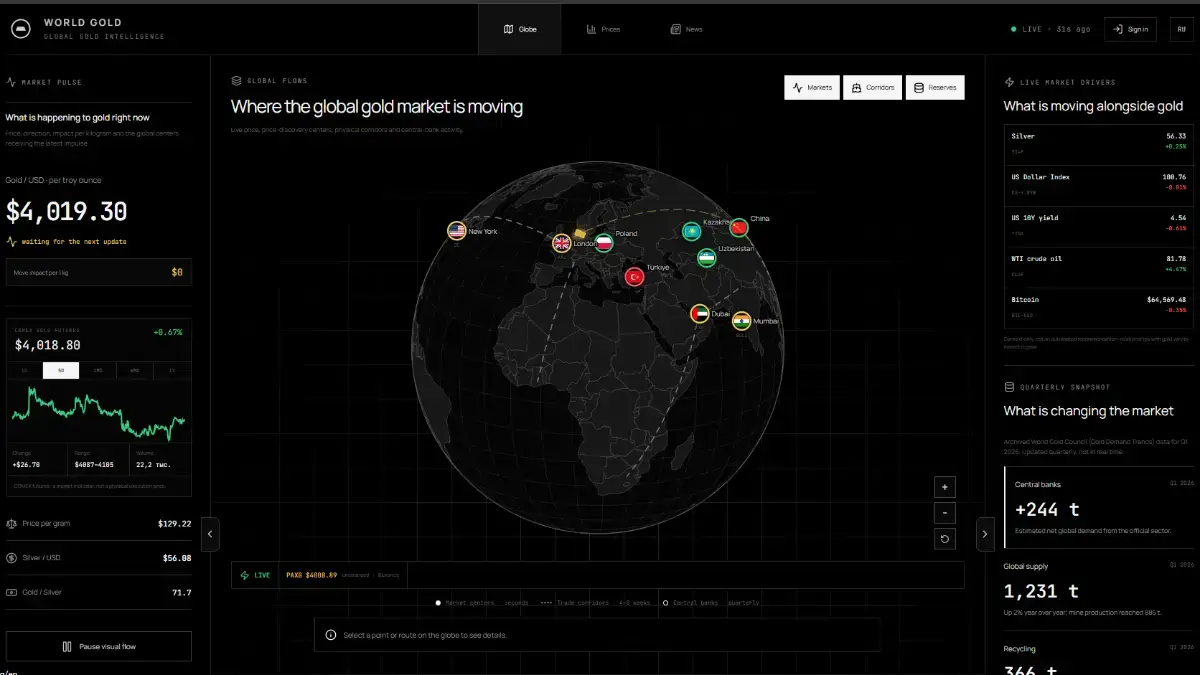This screenshot has height=675, width=1200.
Task: Click the gold bar marker near London
Action: [x=580, y=232]
